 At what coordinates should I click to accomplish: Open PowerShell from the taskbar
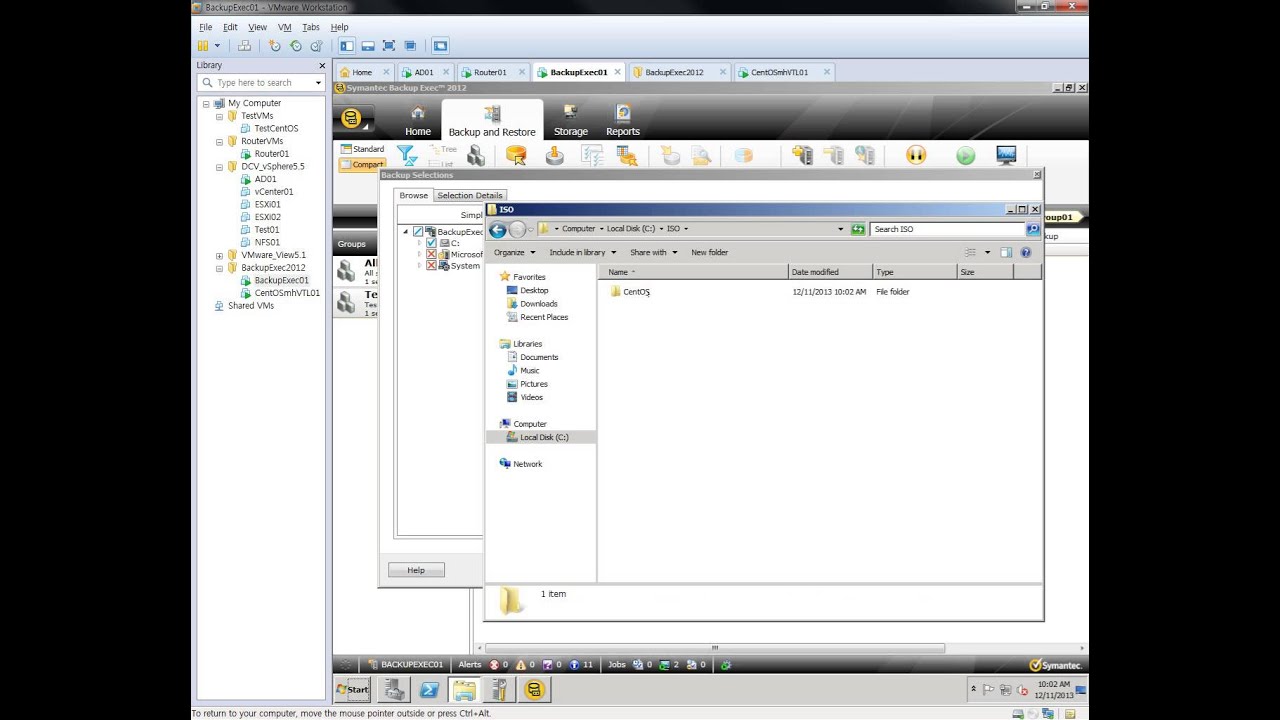click(428, 689)
